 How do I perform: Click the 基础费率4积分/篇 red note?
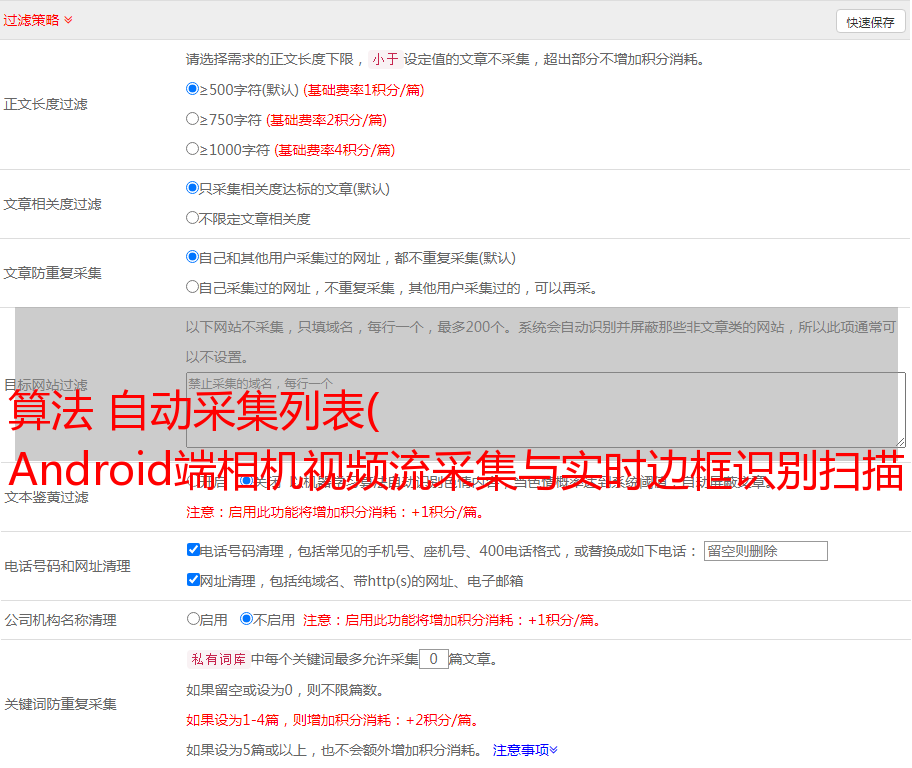334,150
